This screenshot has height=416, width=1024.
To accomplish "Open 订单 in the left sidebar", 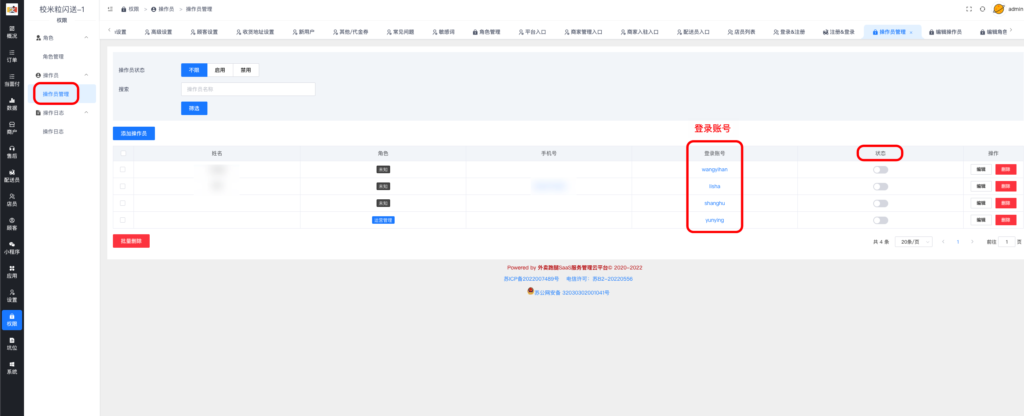I will (11, 56).
